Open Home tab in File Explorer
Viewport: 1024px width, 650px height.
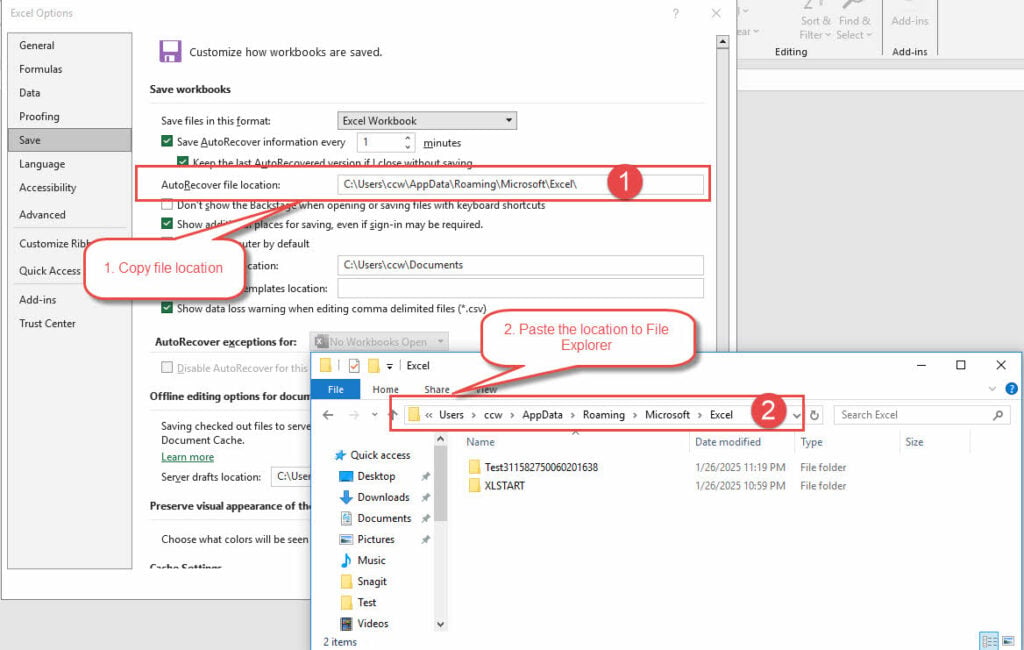385,389
